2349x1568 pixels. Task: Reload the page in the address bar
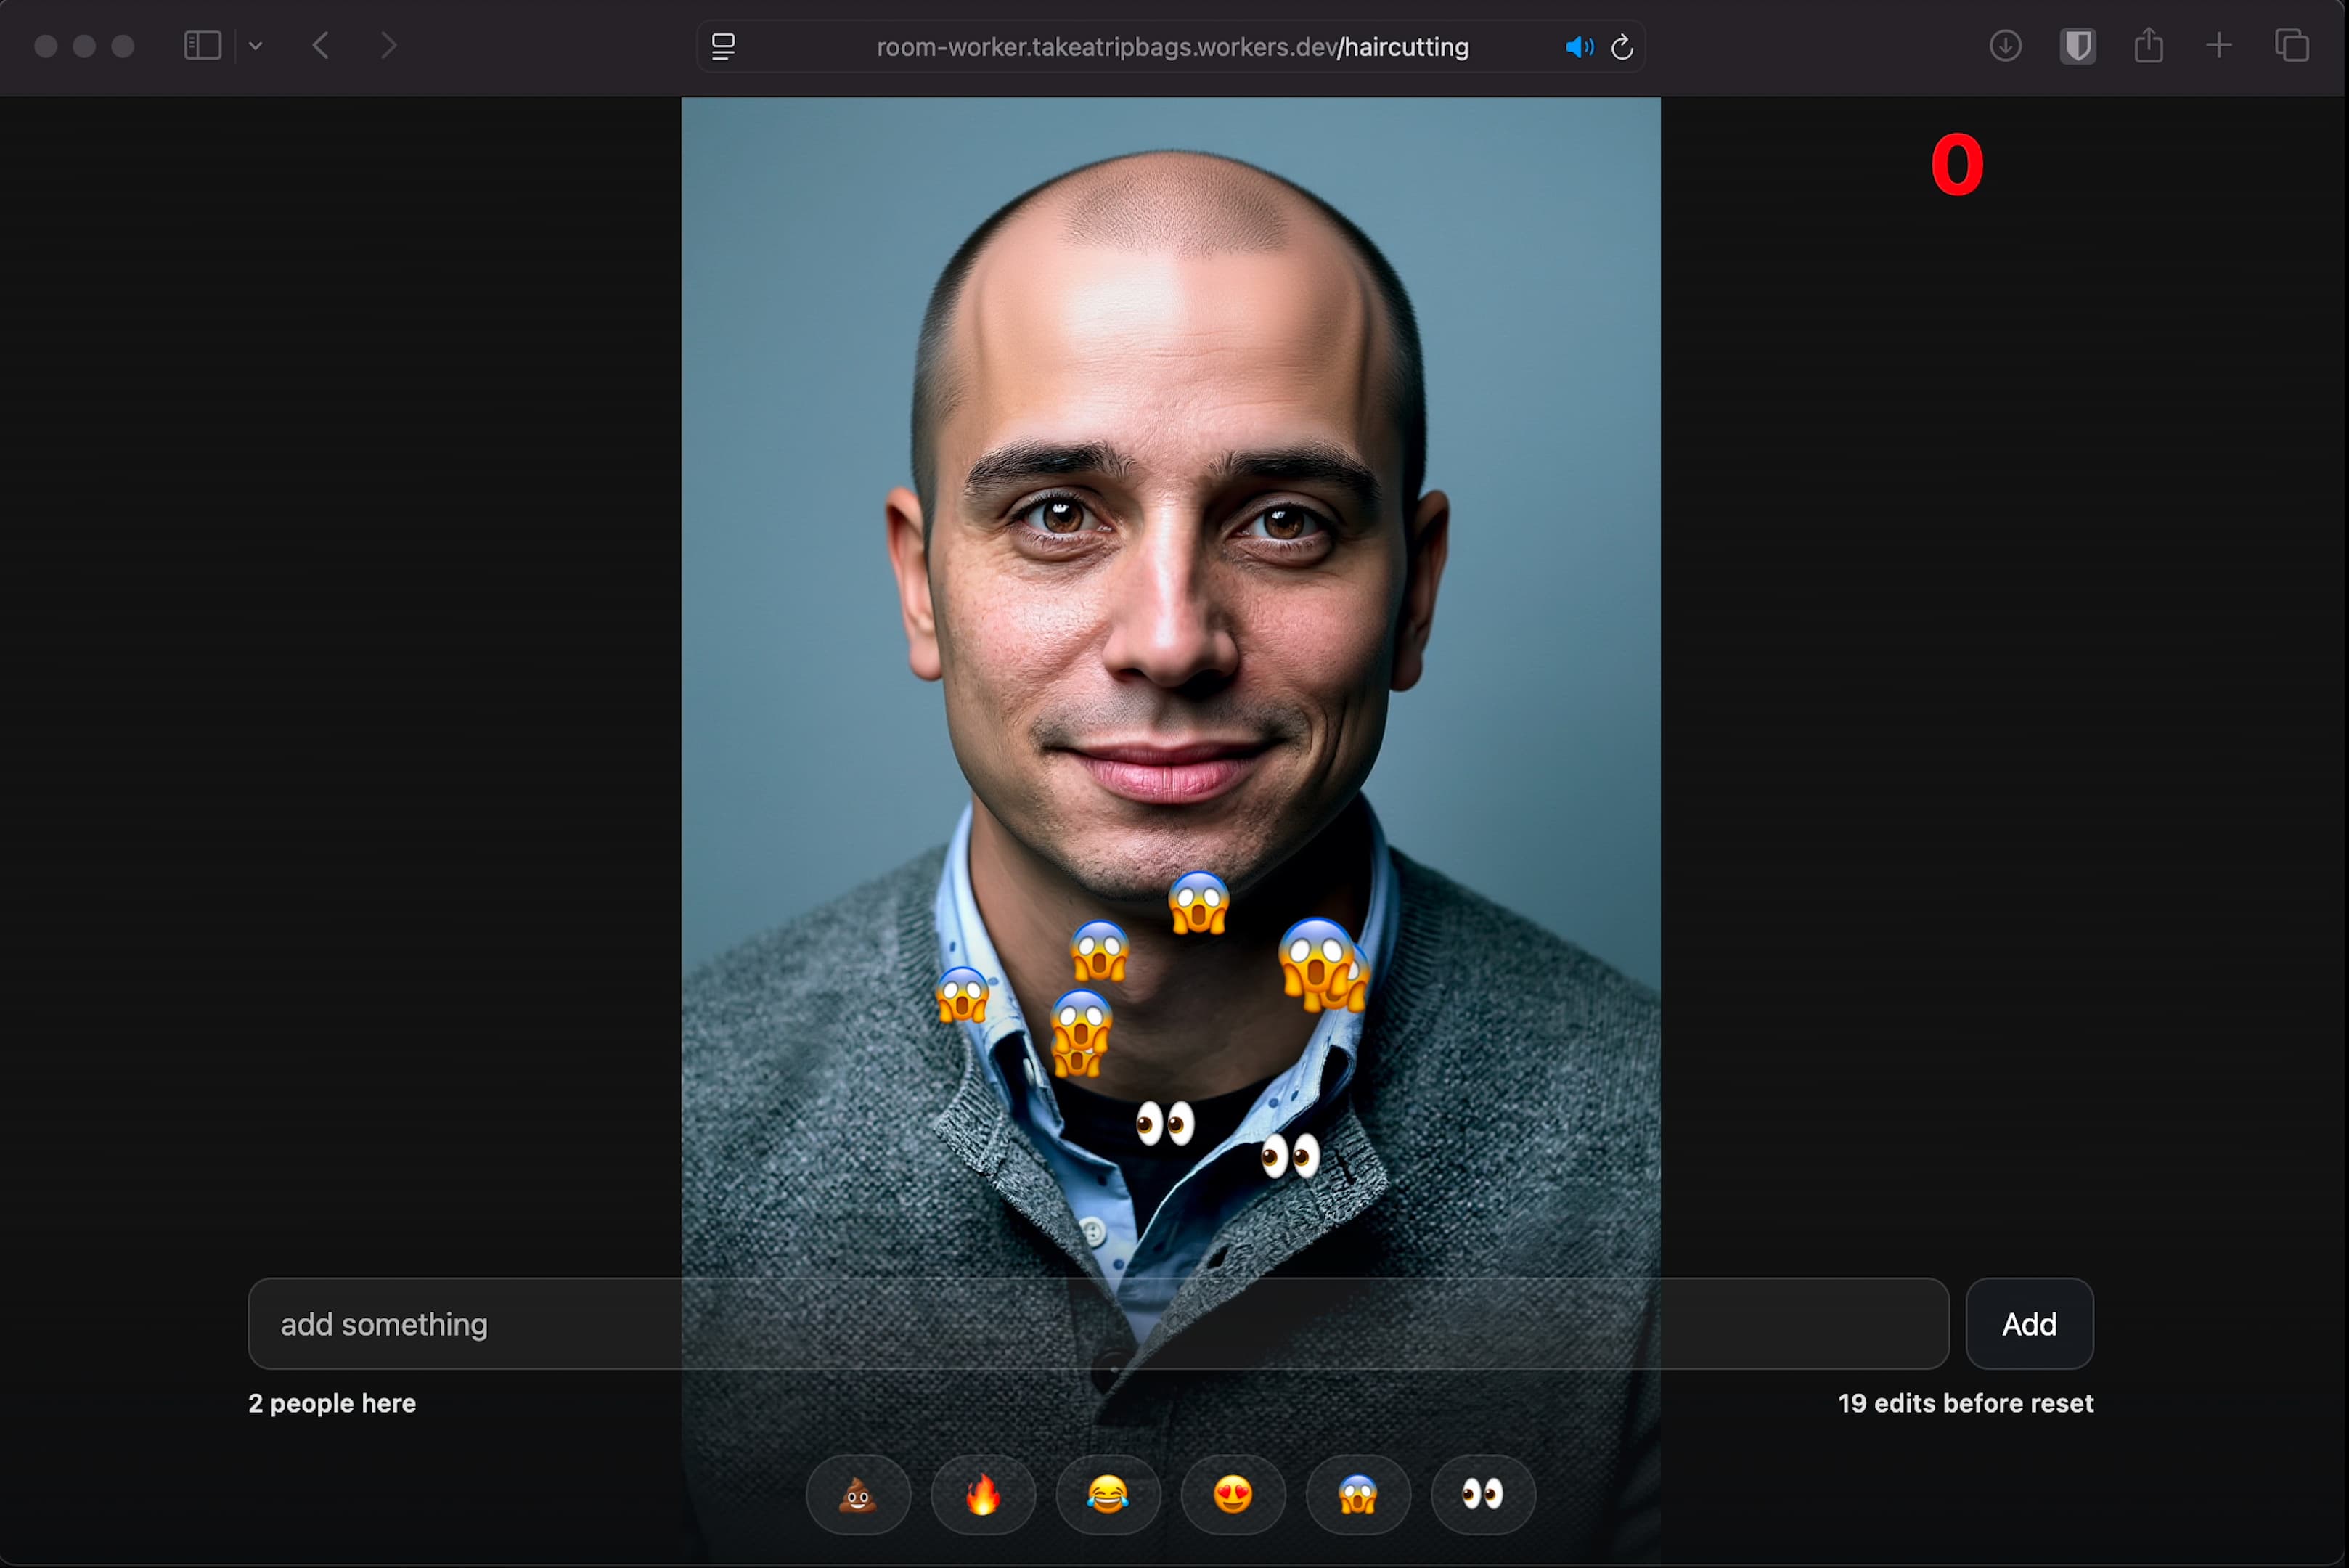1622,47
